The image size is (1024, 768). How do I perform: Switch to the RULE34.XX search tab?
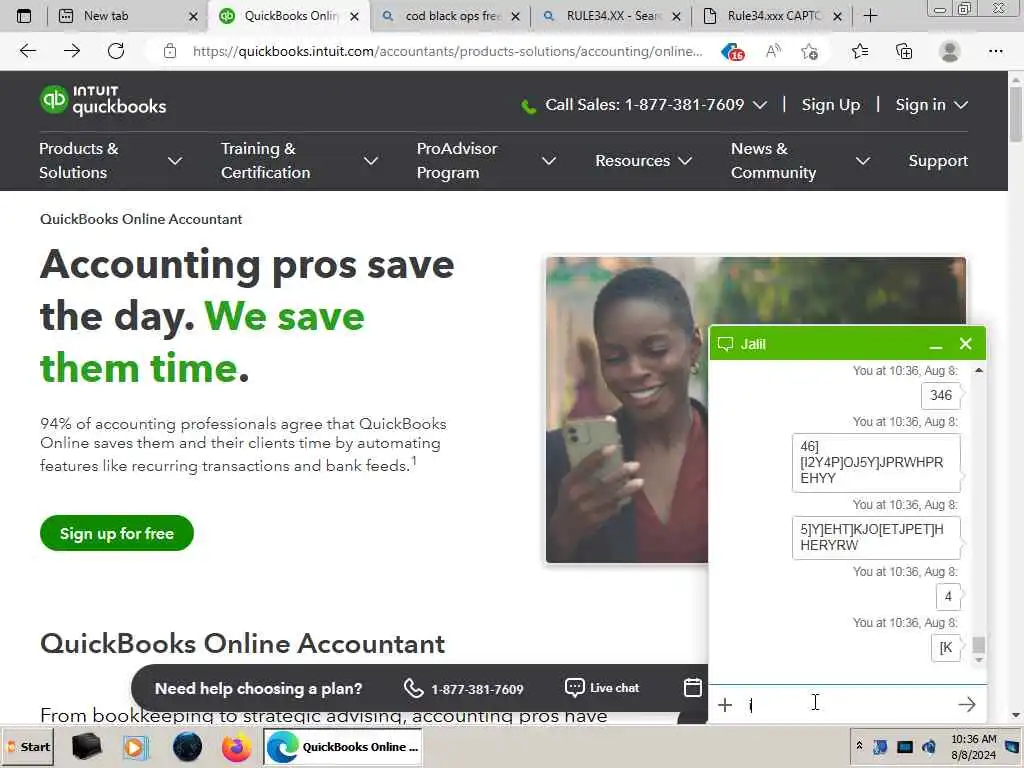pos(611,16)
